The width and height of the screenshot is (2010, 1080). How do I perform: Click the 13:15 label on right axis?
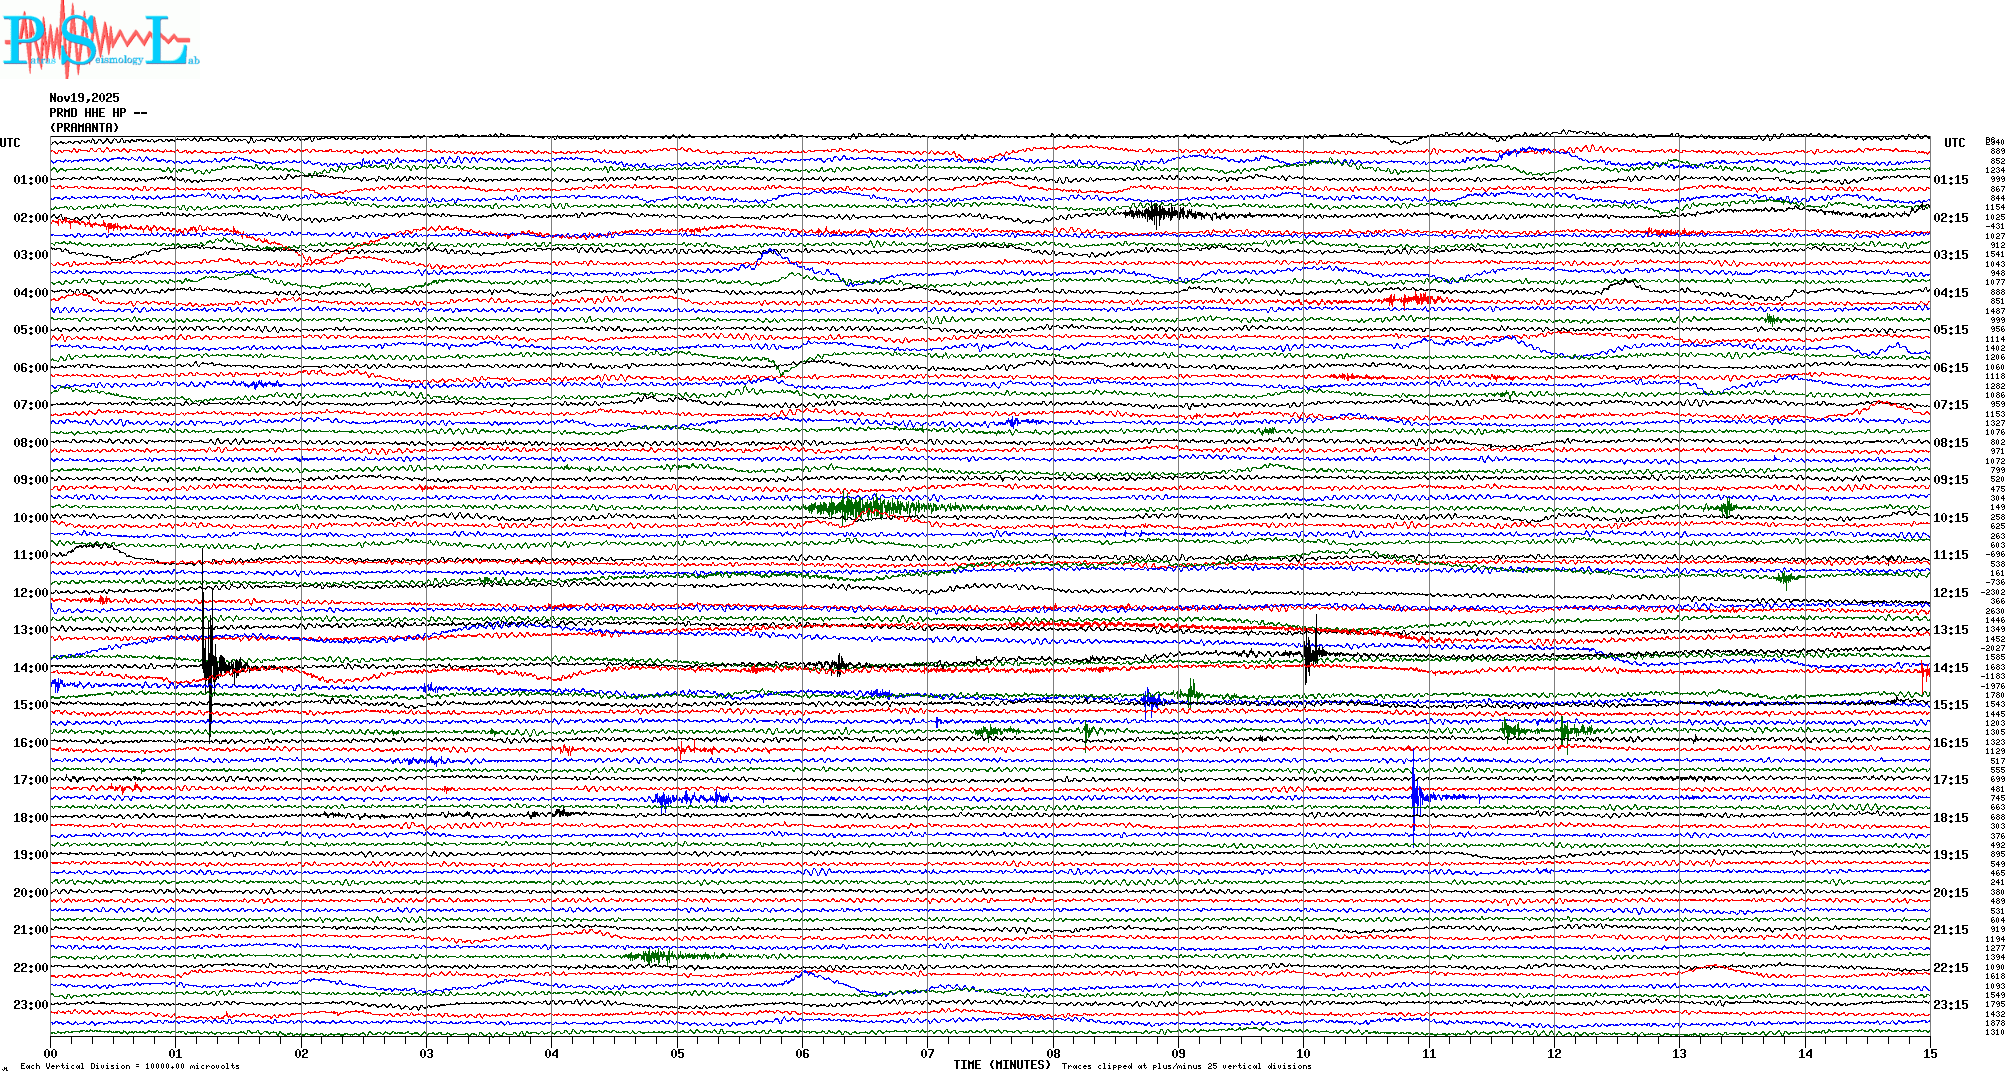tap(1950, 630)
